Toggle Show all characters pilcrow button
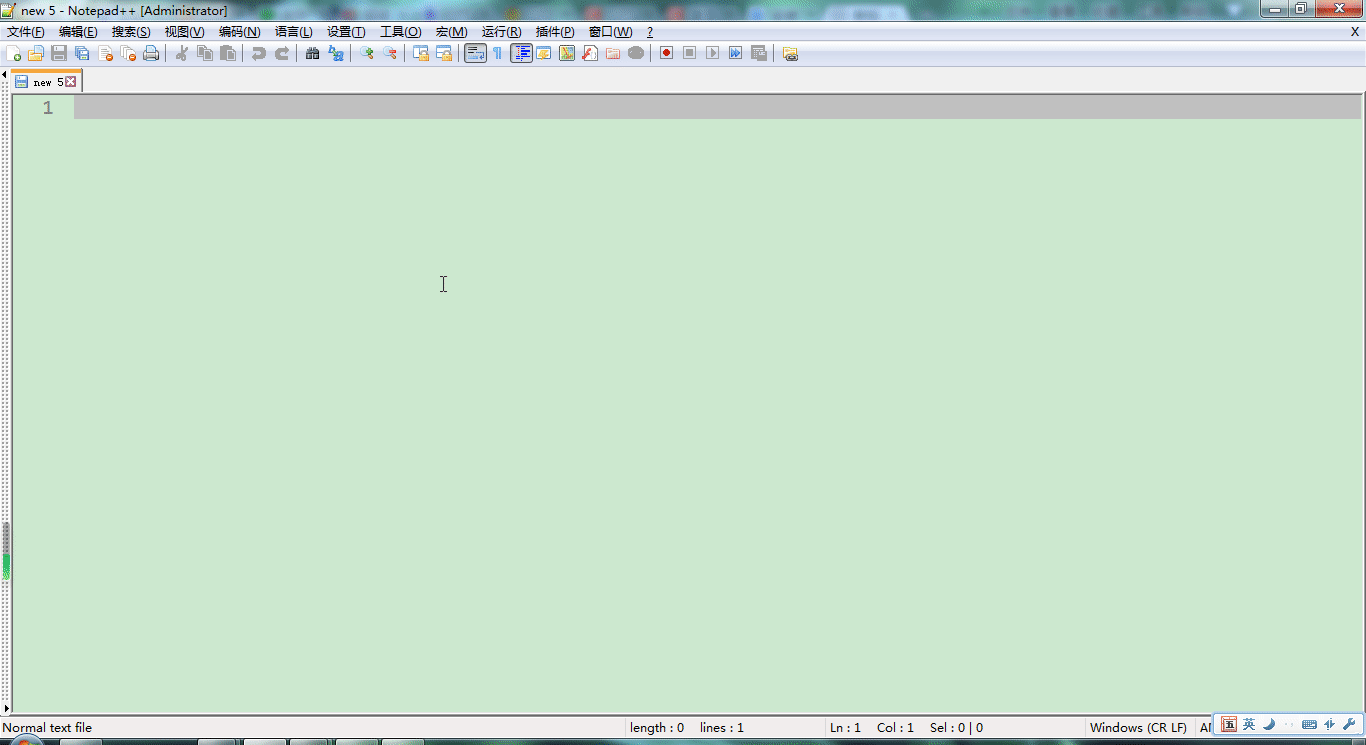Screen dimensions: 1366x745 point(497,53)
